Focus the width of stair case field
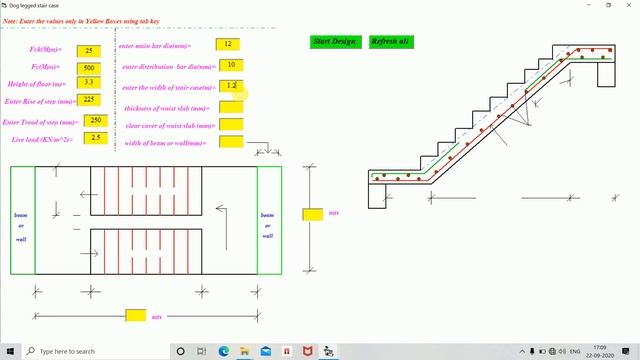 point(231,86)
